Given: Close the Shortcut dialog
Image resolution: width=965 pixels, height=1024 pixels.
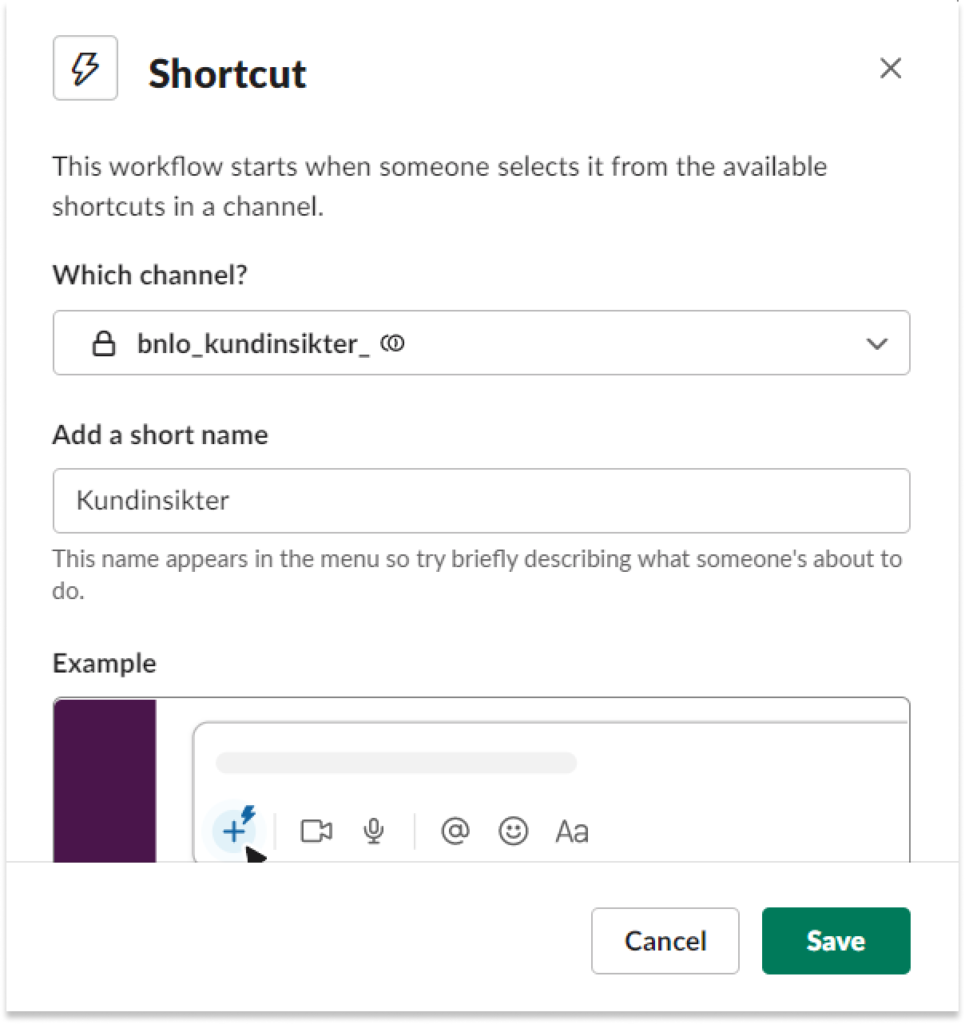Looking at the screenshot, I should [x=891, y=68].
